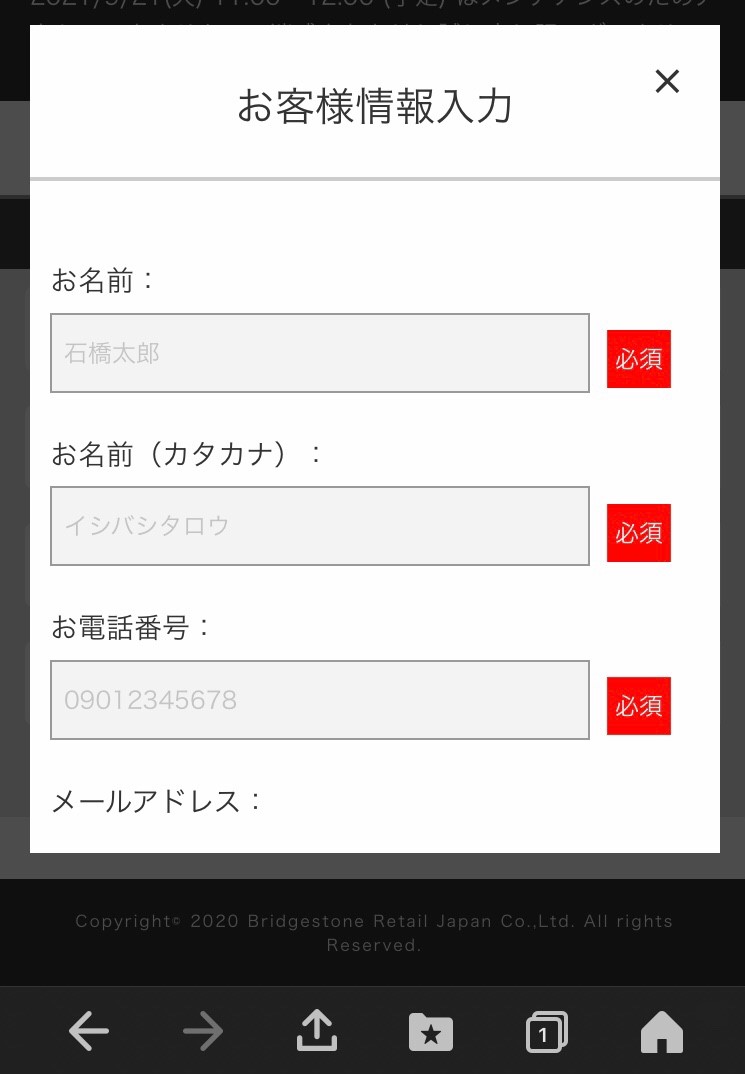The height and width of the screenshot is (1074, 745).
Task: Tap the browser forward arrow
Action: 203,1031
